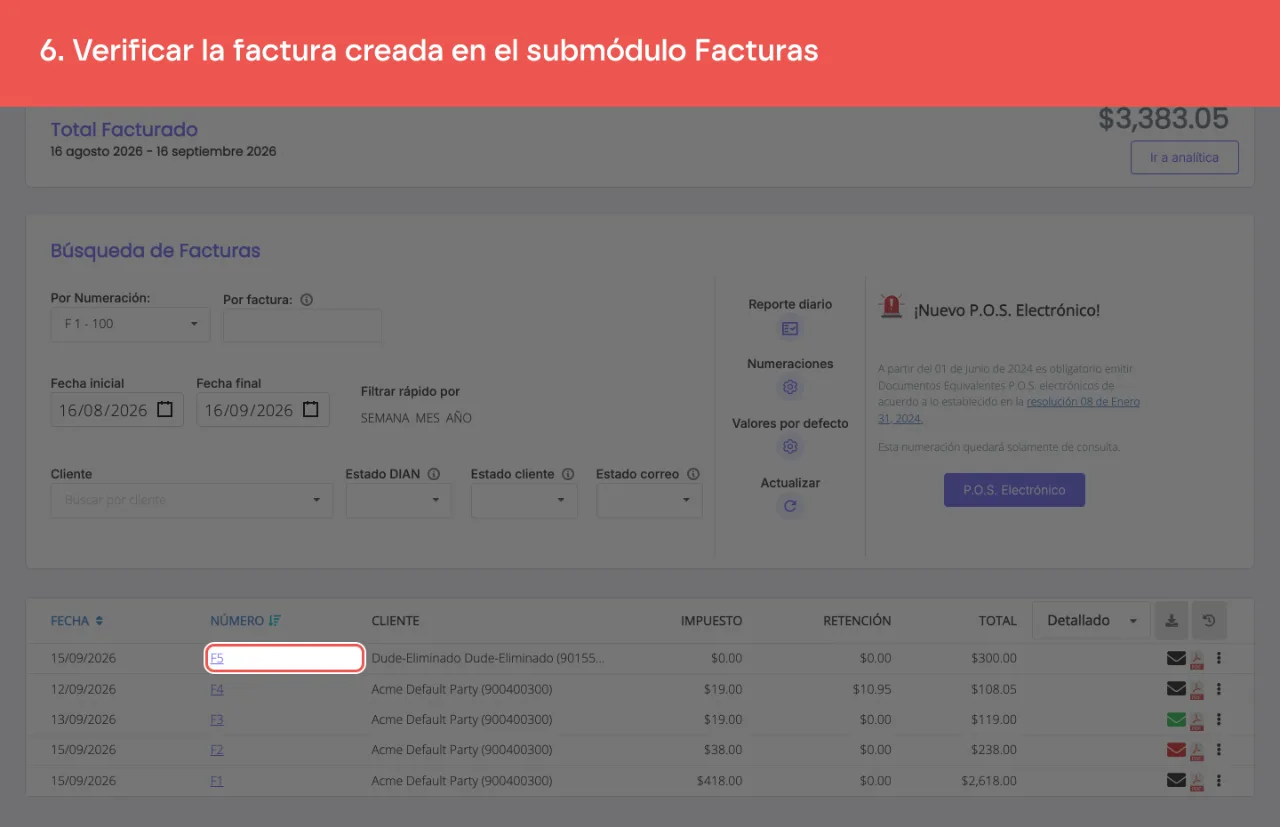Screen dimensions: 1280x827
Task: Click the Fecha inicial date field 16/08/2026
Action: (117, 410)
